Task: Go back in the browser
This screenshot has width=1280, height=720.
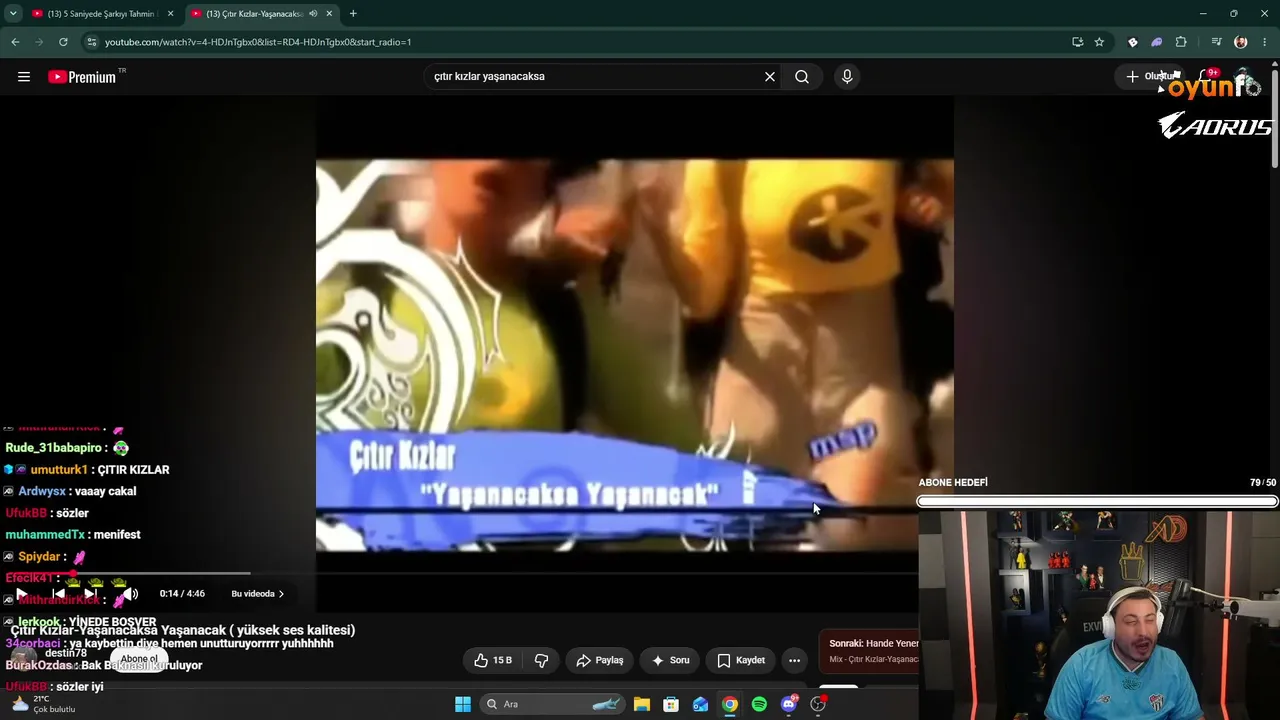Action: coord(15,42)
